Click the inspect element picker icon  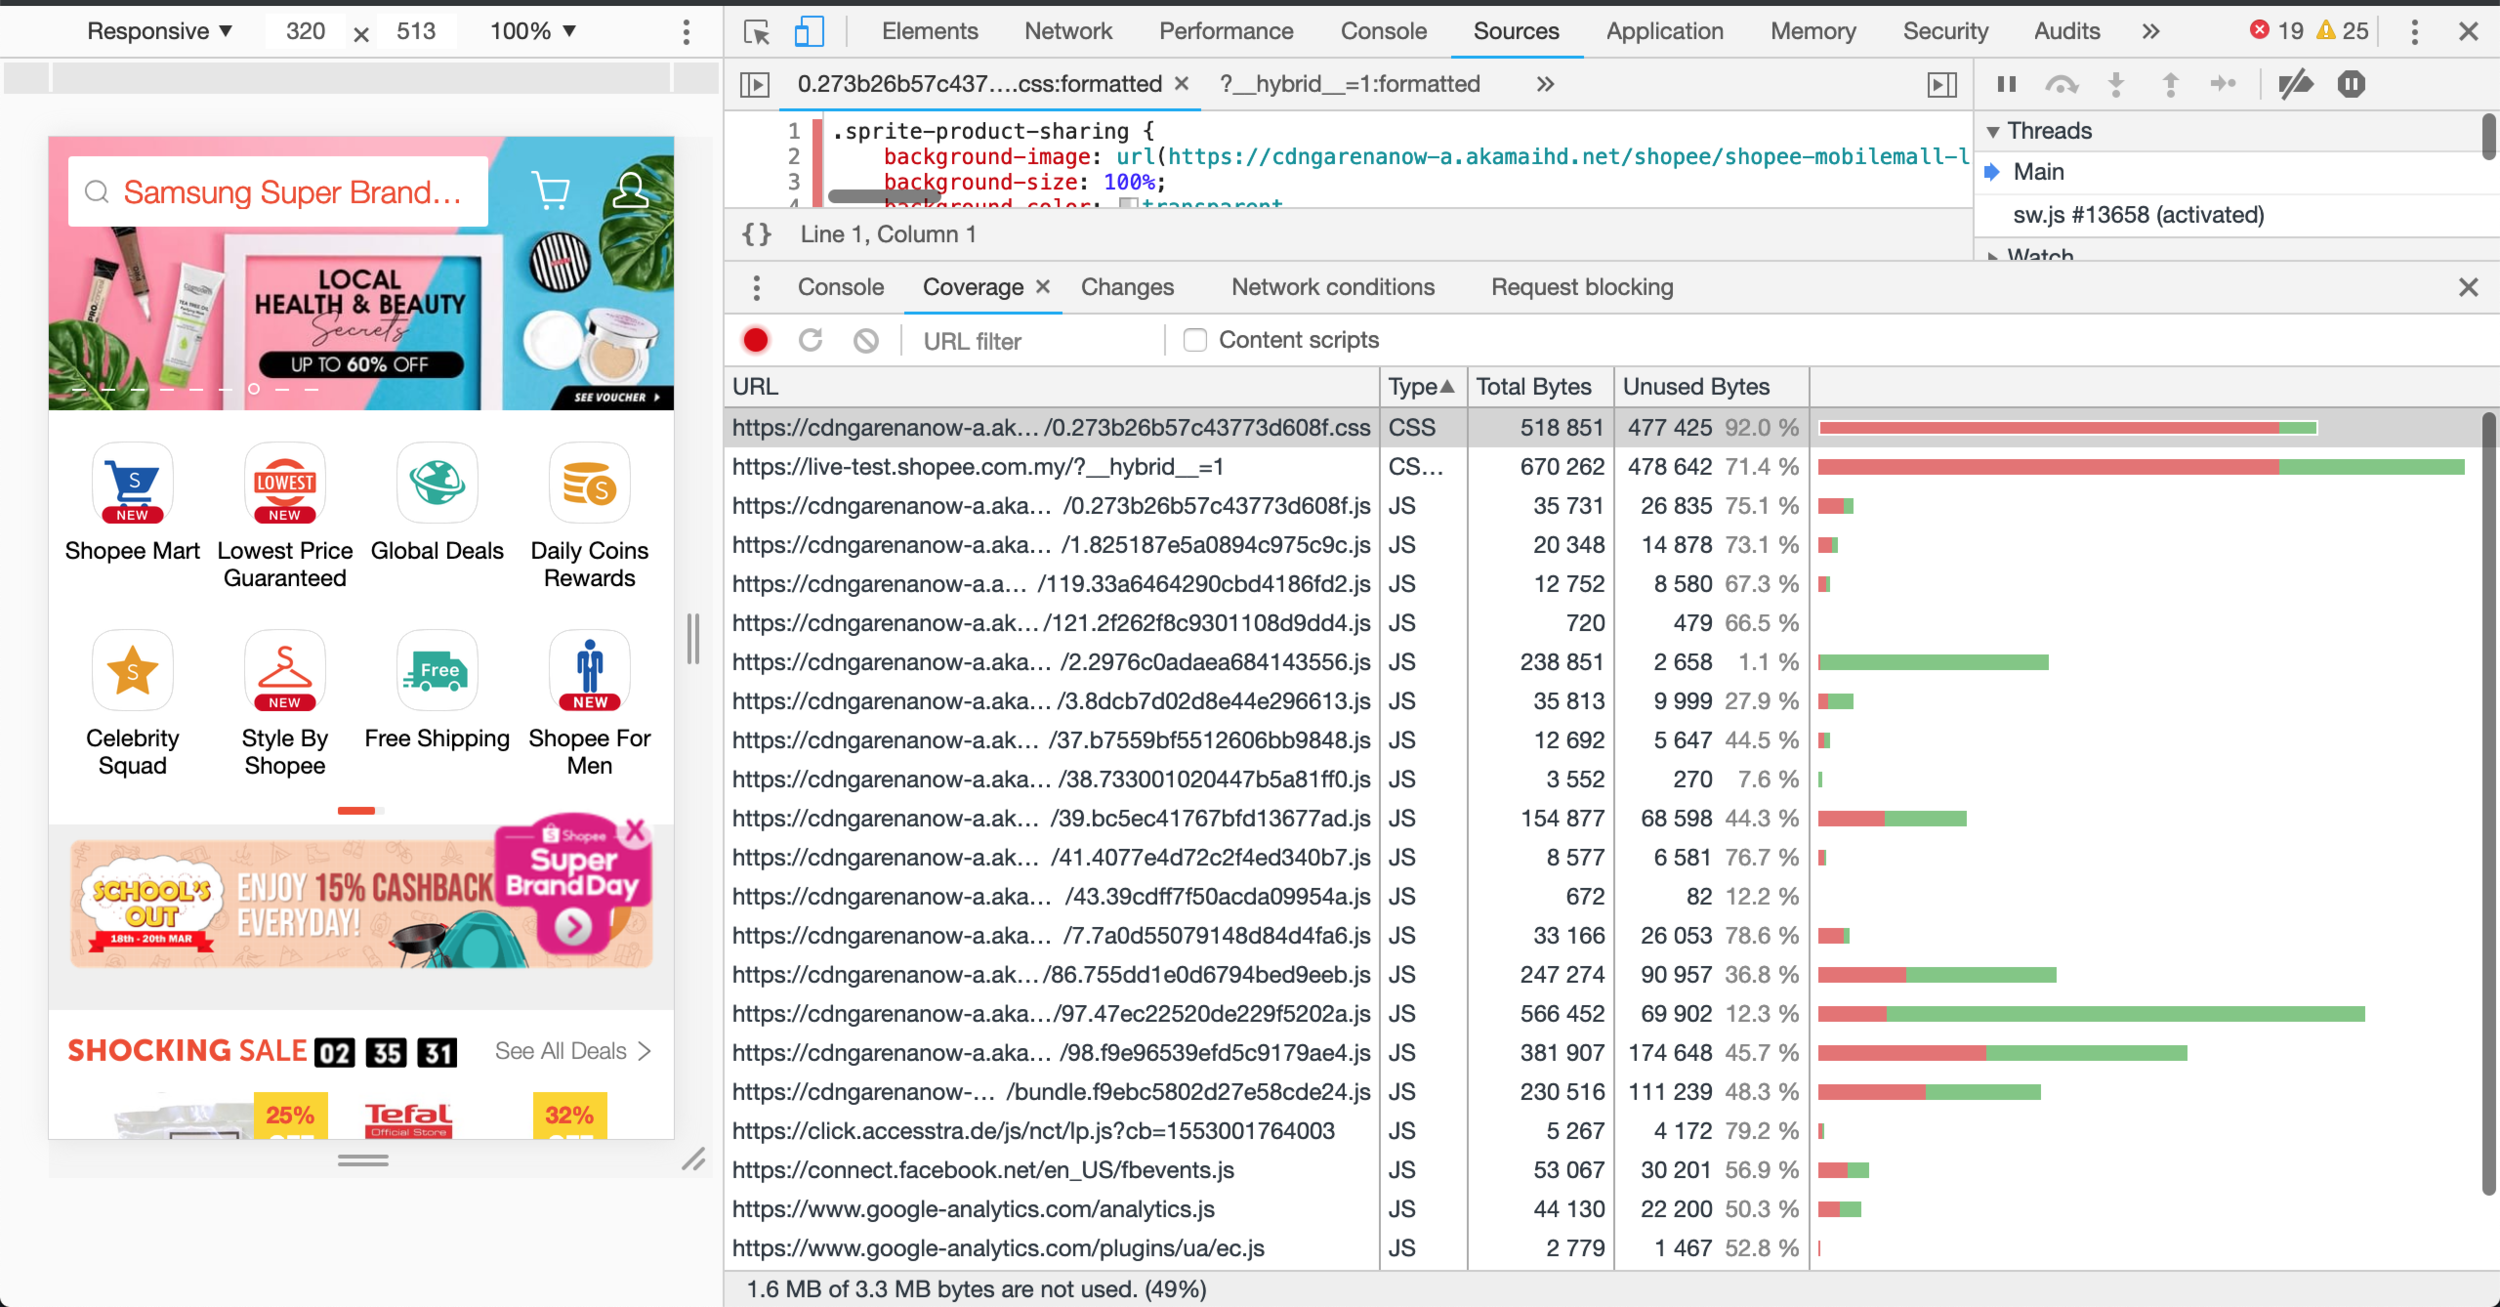coord(757,32)
